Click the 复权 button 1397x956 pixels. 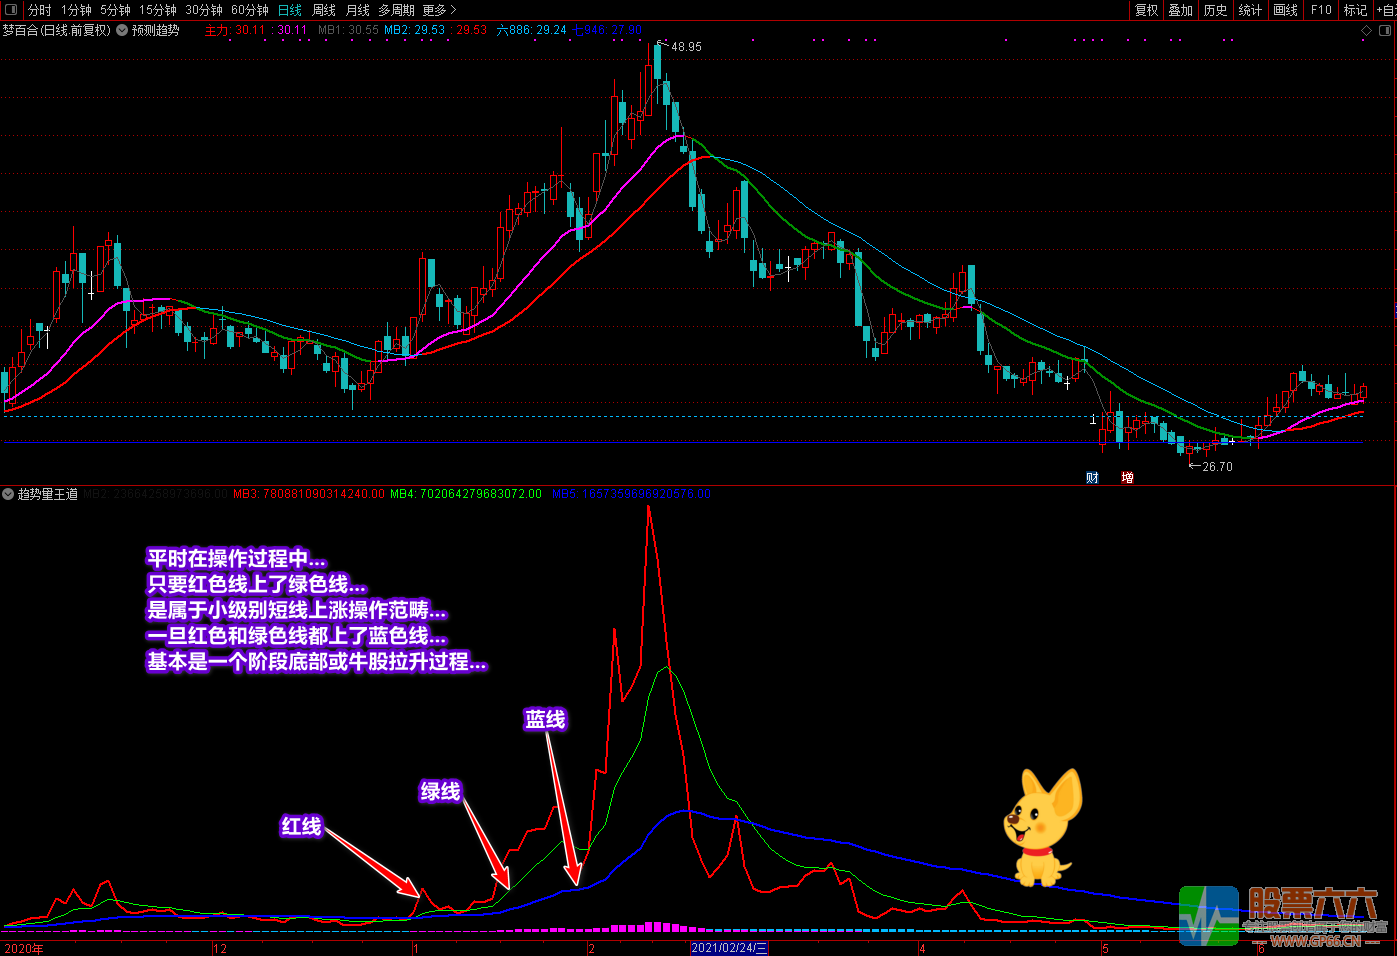1146,10
